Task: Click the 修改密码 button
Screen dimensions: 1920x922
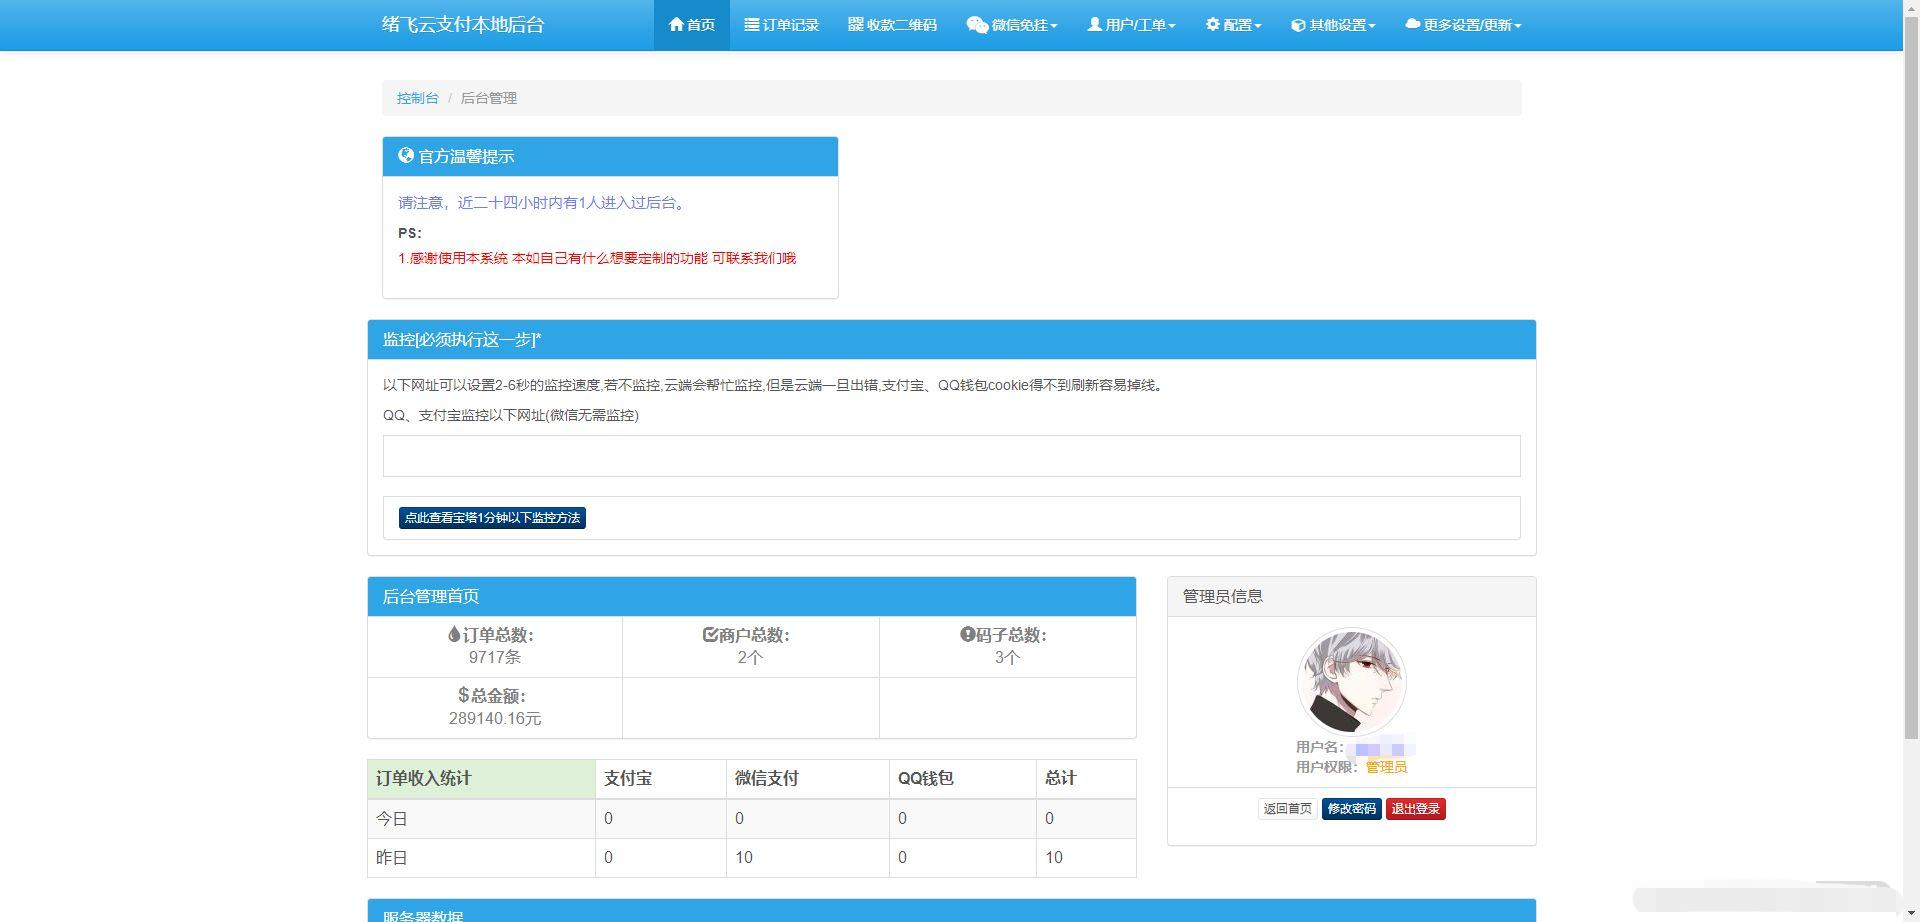Action: click(x=1351, y=809)
